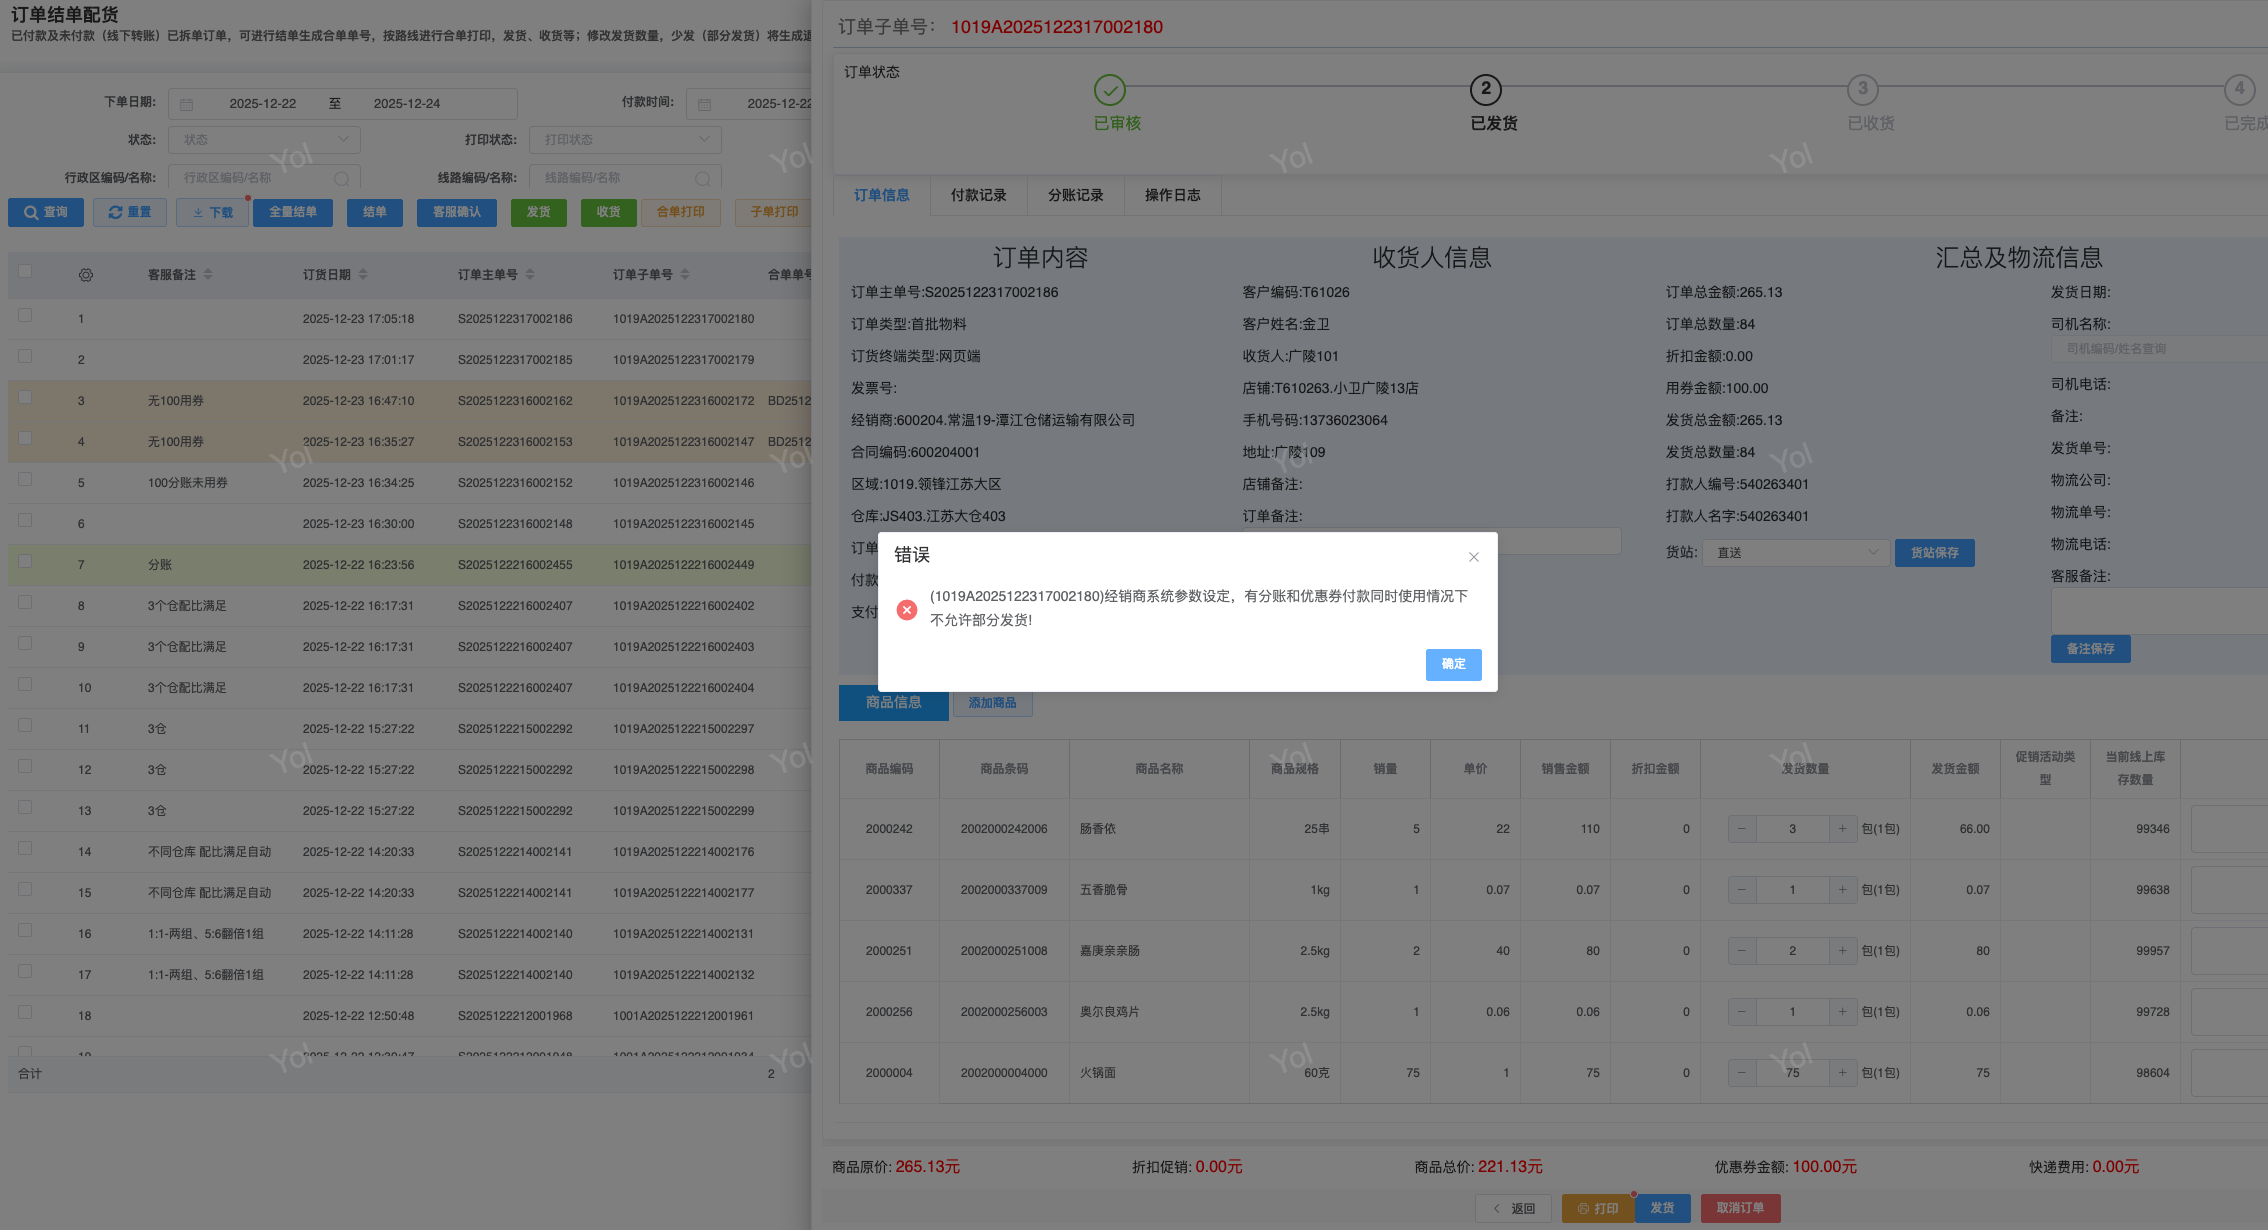Click the 返回 back button
Image resolution: width=2268 pixels, height=1230 pixels.
tap(1513, 1208)
